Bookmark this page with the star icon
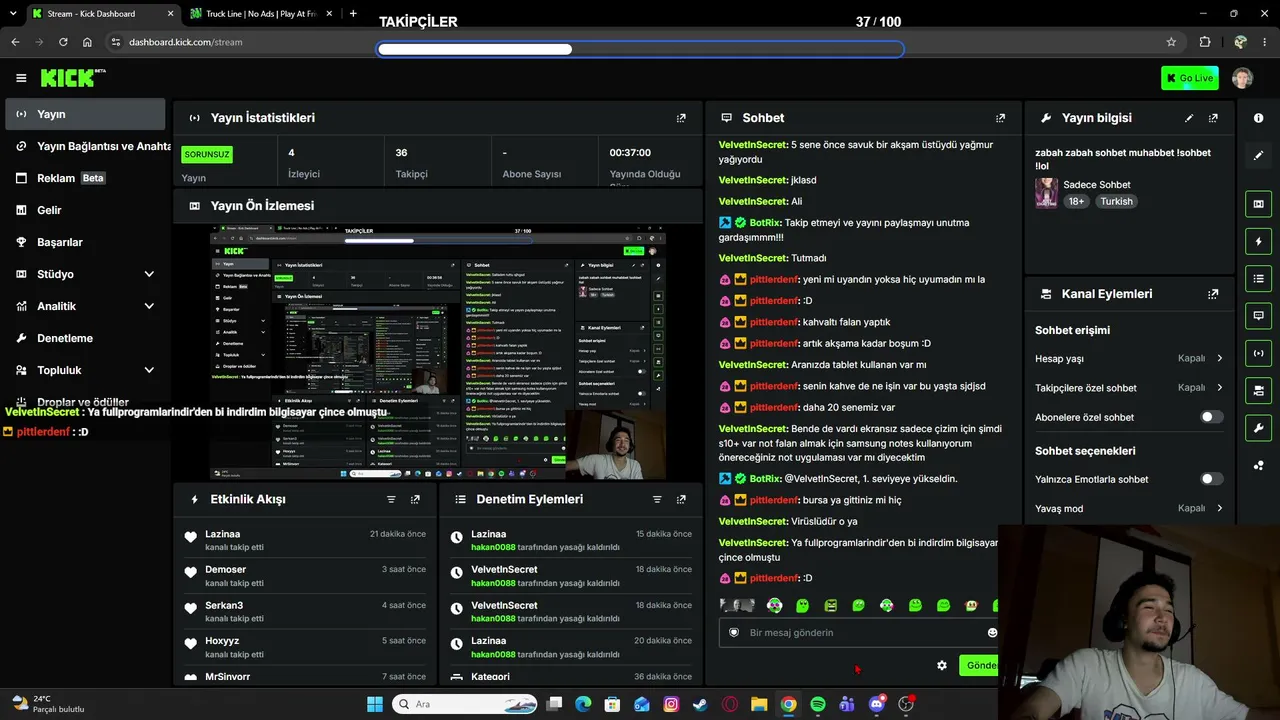Screen dimensions: 1280x720 [1171, 42]
